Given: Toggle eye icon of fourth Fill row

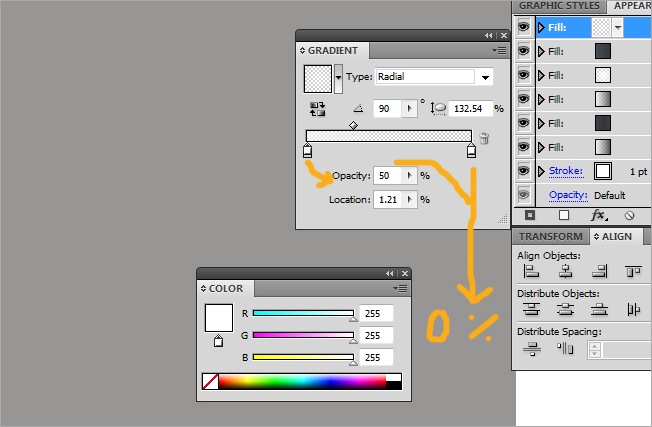Looking at the screenshot, I should tap(524, 99).
